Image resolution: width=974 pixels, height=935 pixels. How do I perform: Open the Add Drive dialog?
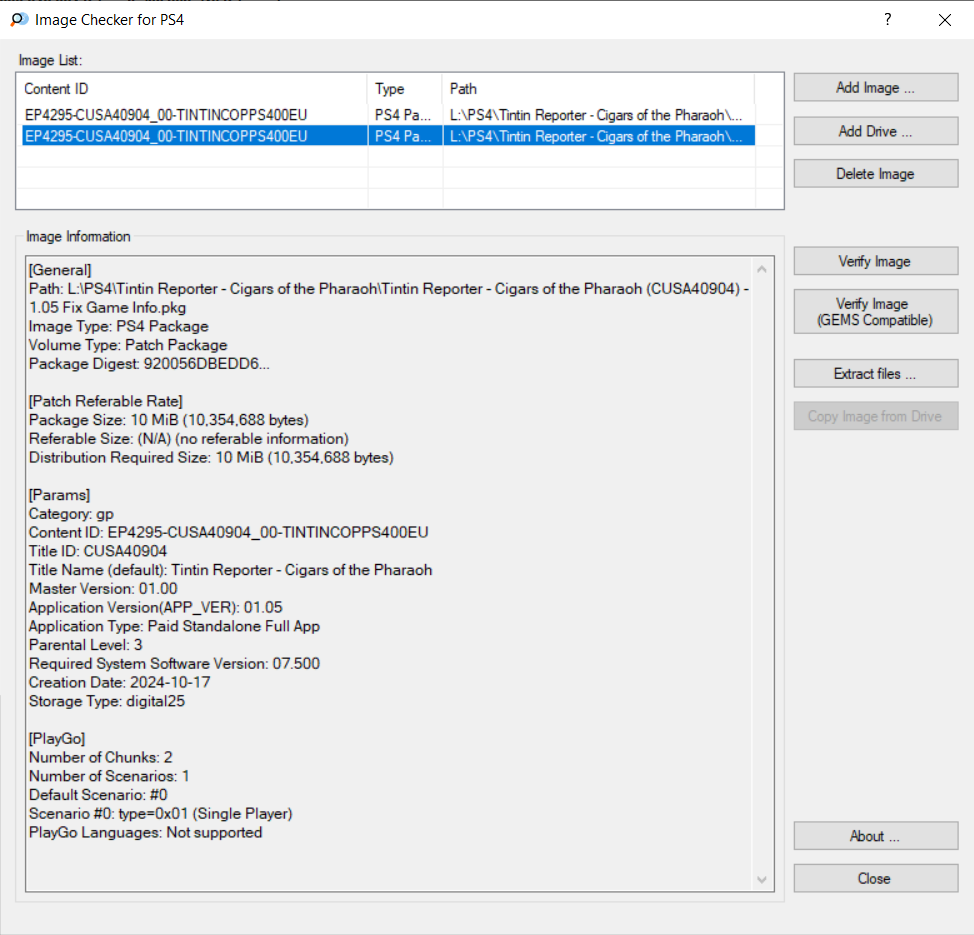point(875,131)
